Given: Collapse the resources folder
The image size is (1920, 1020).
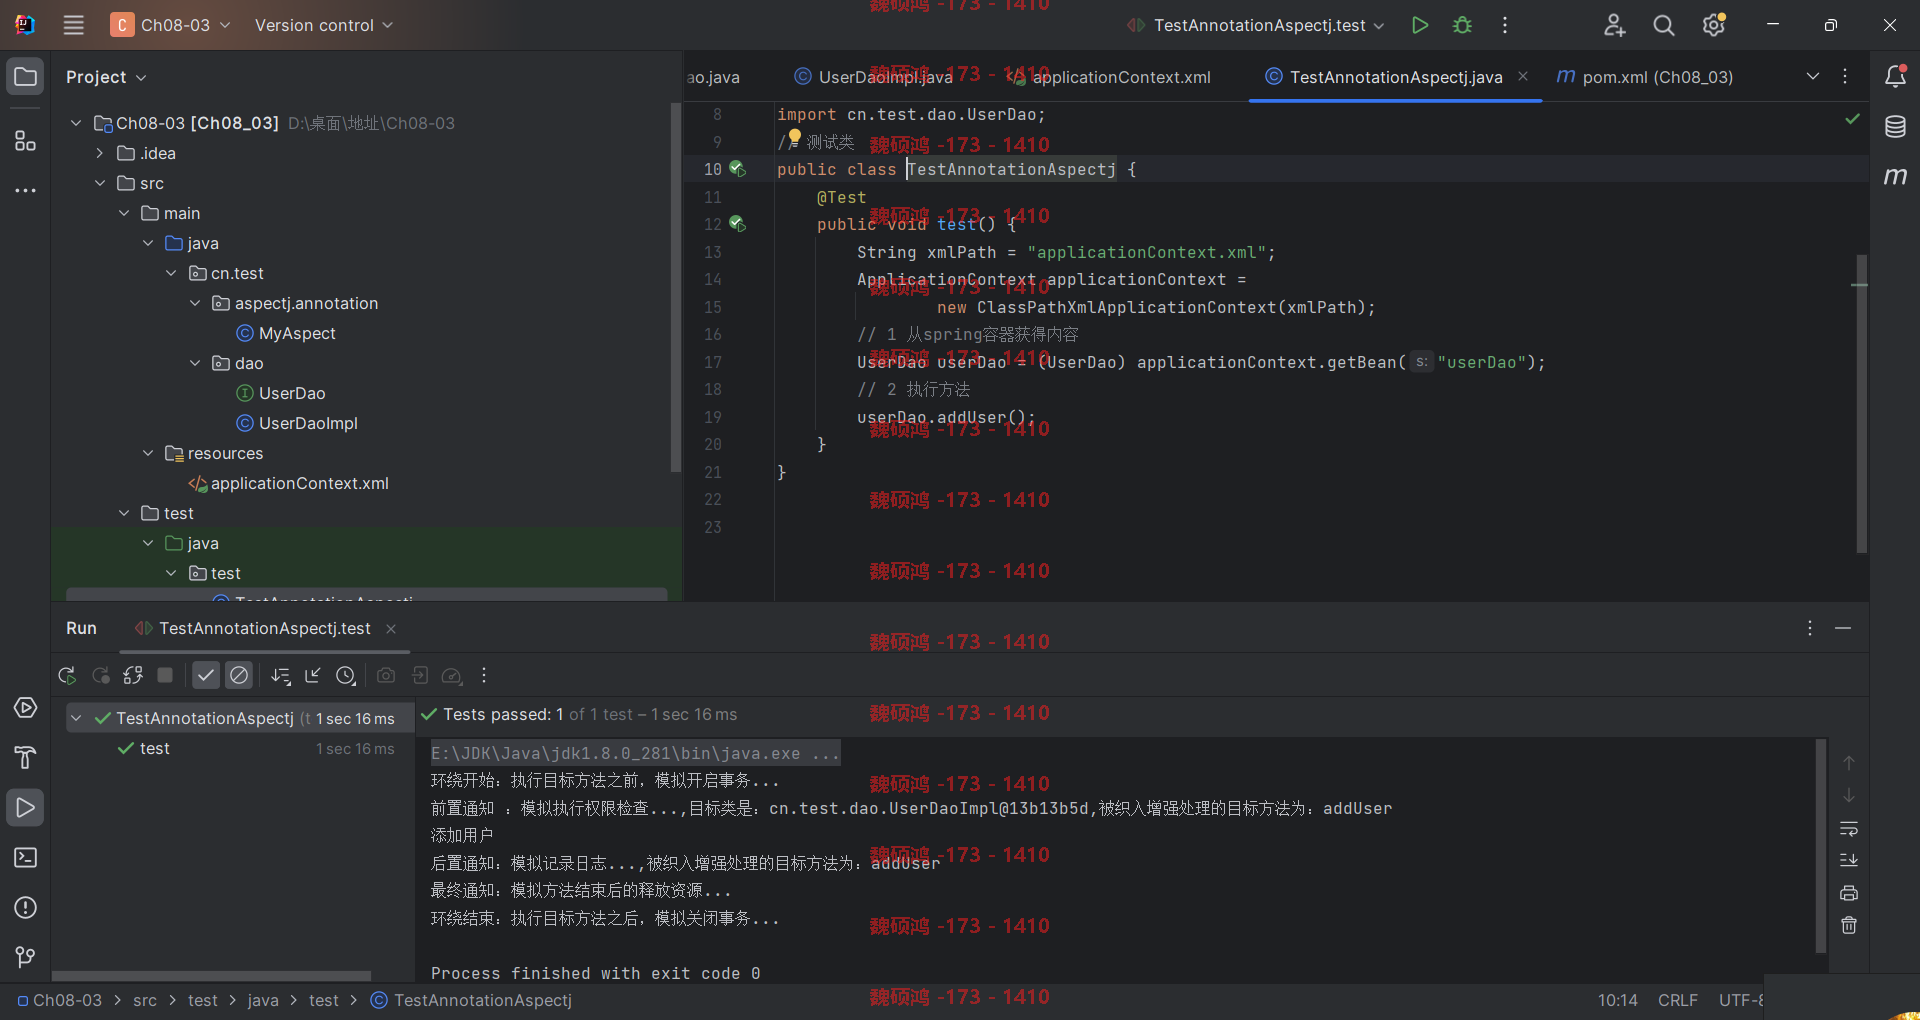Looking at the screenshot, I should tap(148, 453).
